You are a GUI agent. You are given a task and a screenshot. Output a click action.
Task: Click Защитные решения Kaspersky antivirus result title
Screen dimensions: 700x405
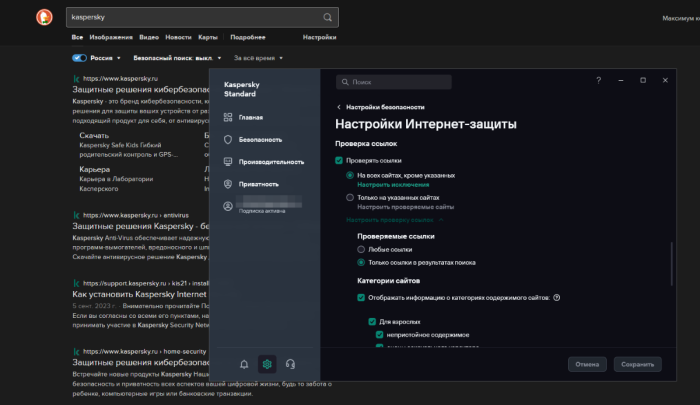click(x=140, y=226)
